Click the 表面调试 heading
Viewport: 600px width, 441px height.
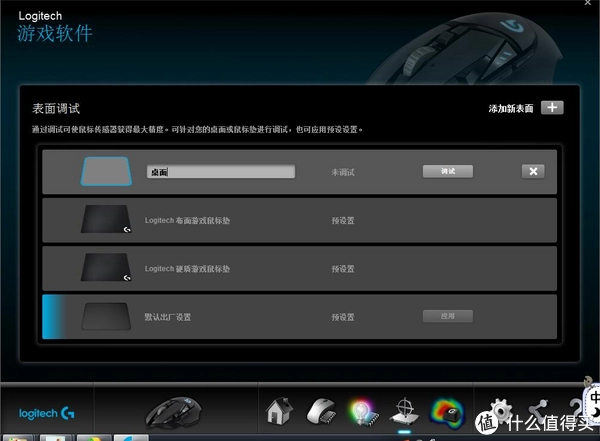[56, 108]
